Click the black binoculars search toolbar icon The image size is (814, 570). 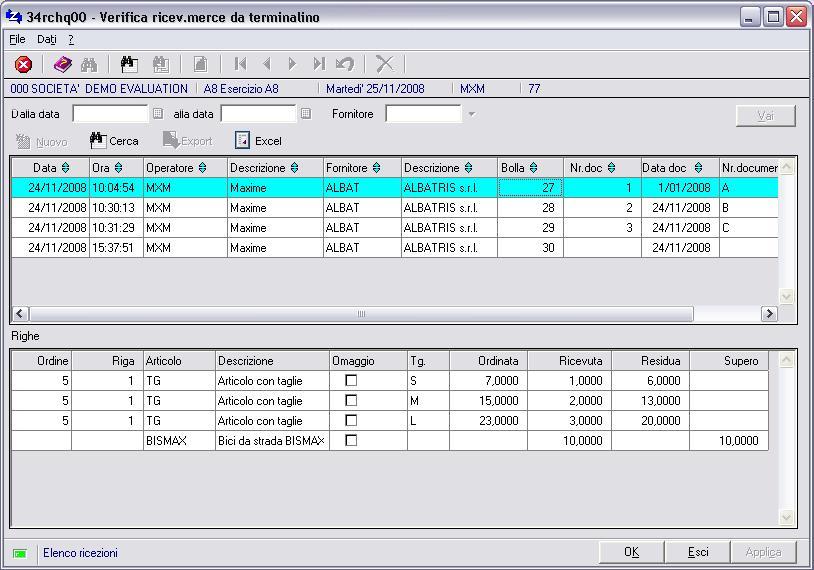tap(128, 64)
